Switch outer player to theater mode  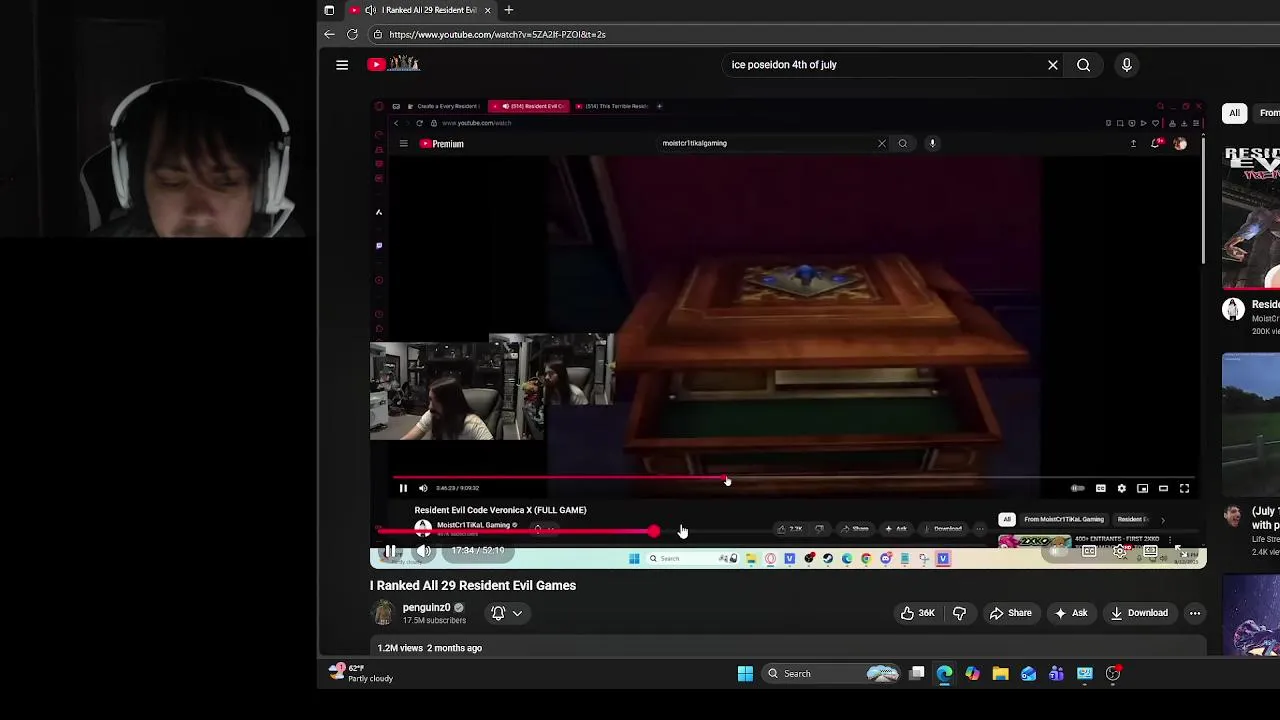(1150, 552)
